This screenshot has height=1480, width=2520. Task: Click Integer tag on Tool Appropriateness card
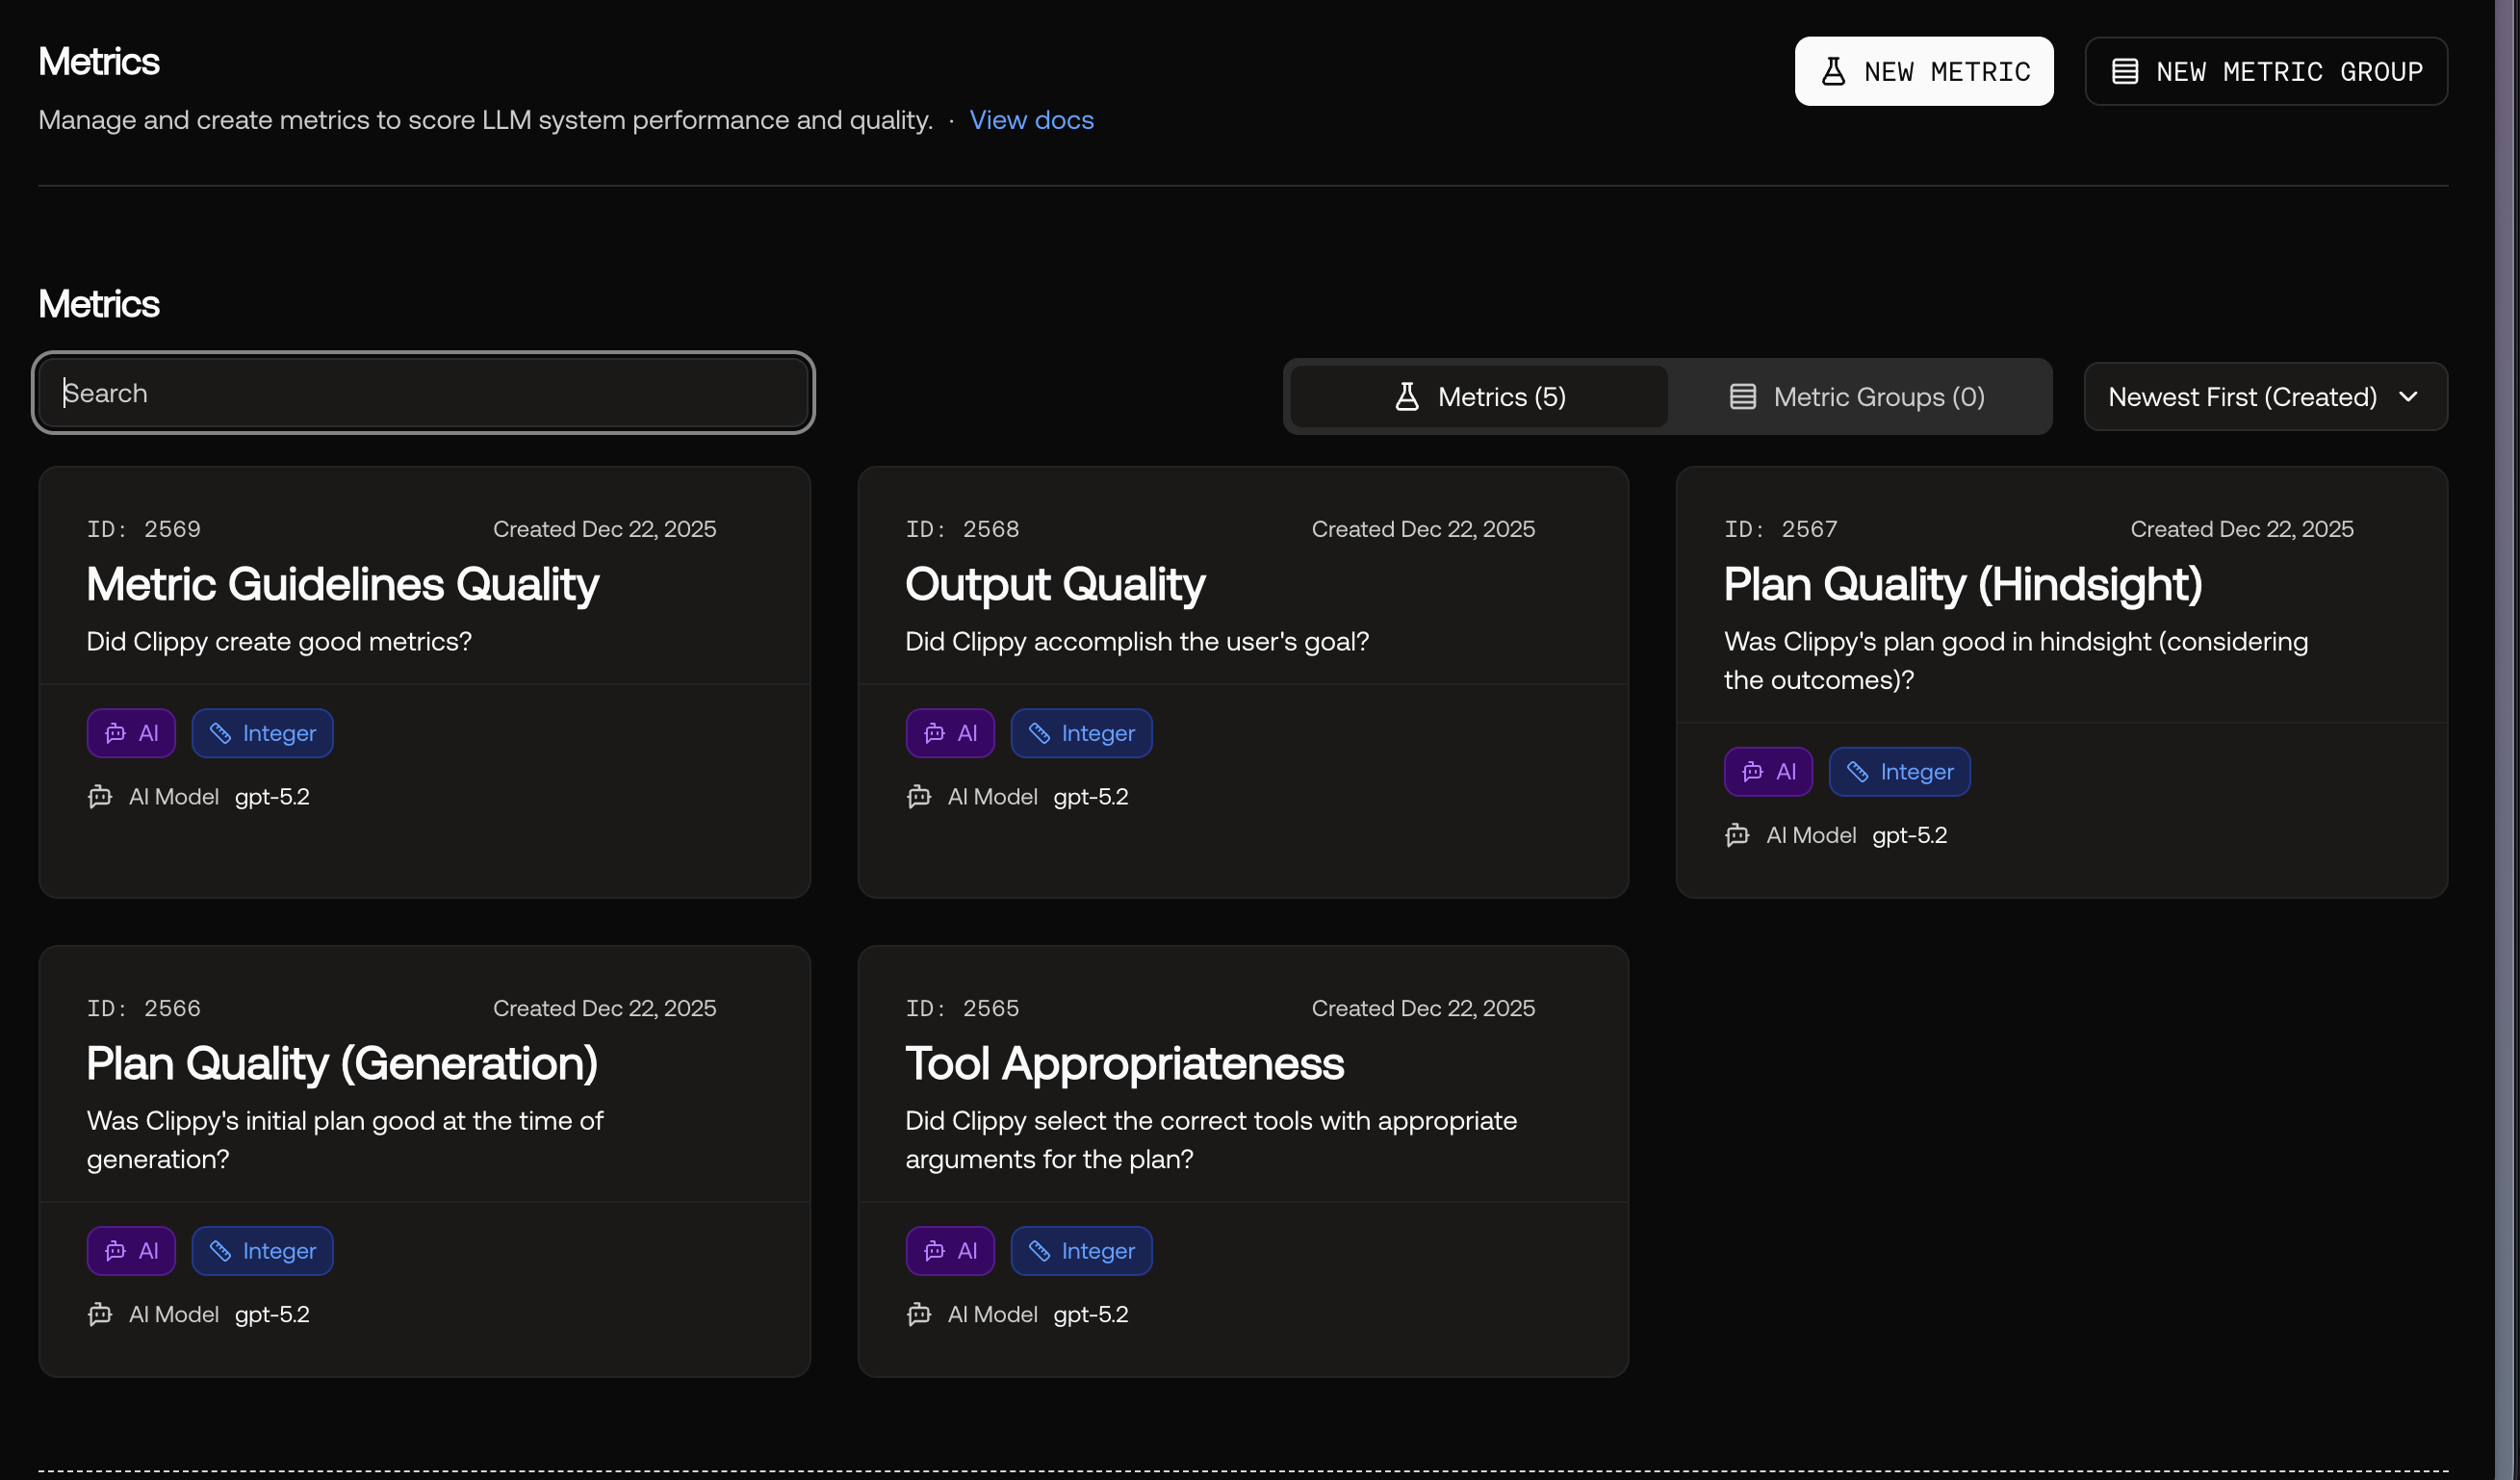(1081, 1251)
